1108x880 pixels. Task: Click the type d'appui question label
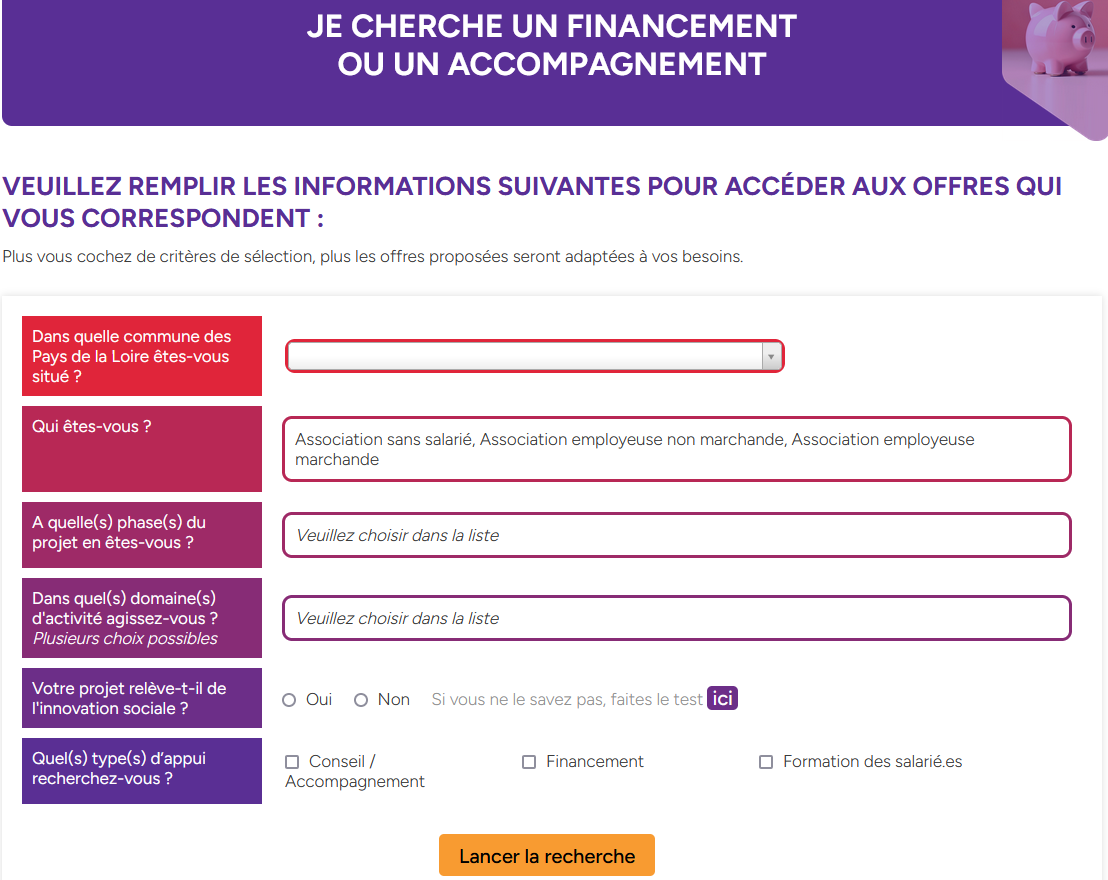(142, 770)
